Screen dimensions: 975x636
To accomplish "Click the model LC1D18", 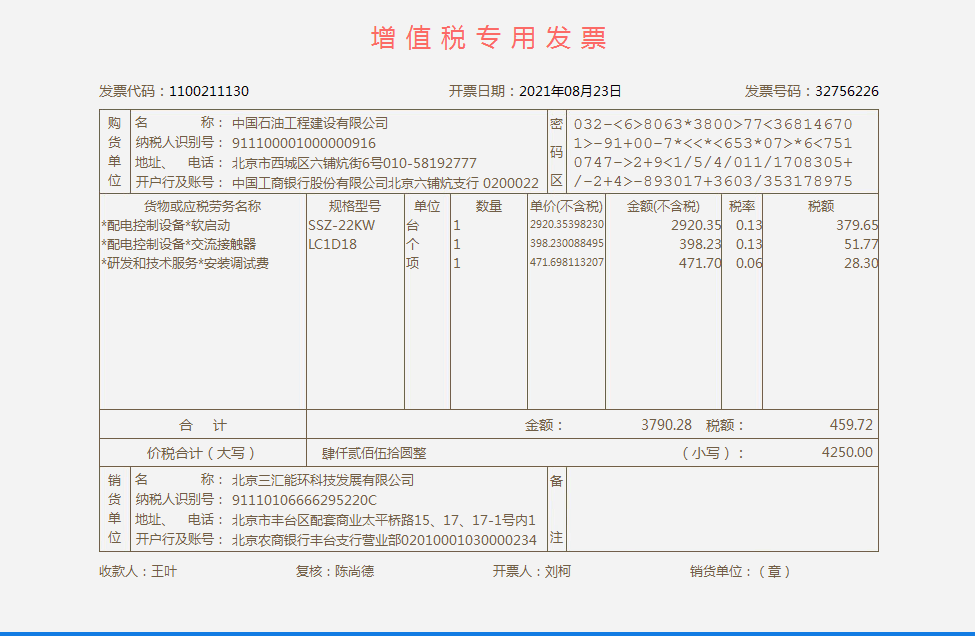I will (x=333, y=244).
